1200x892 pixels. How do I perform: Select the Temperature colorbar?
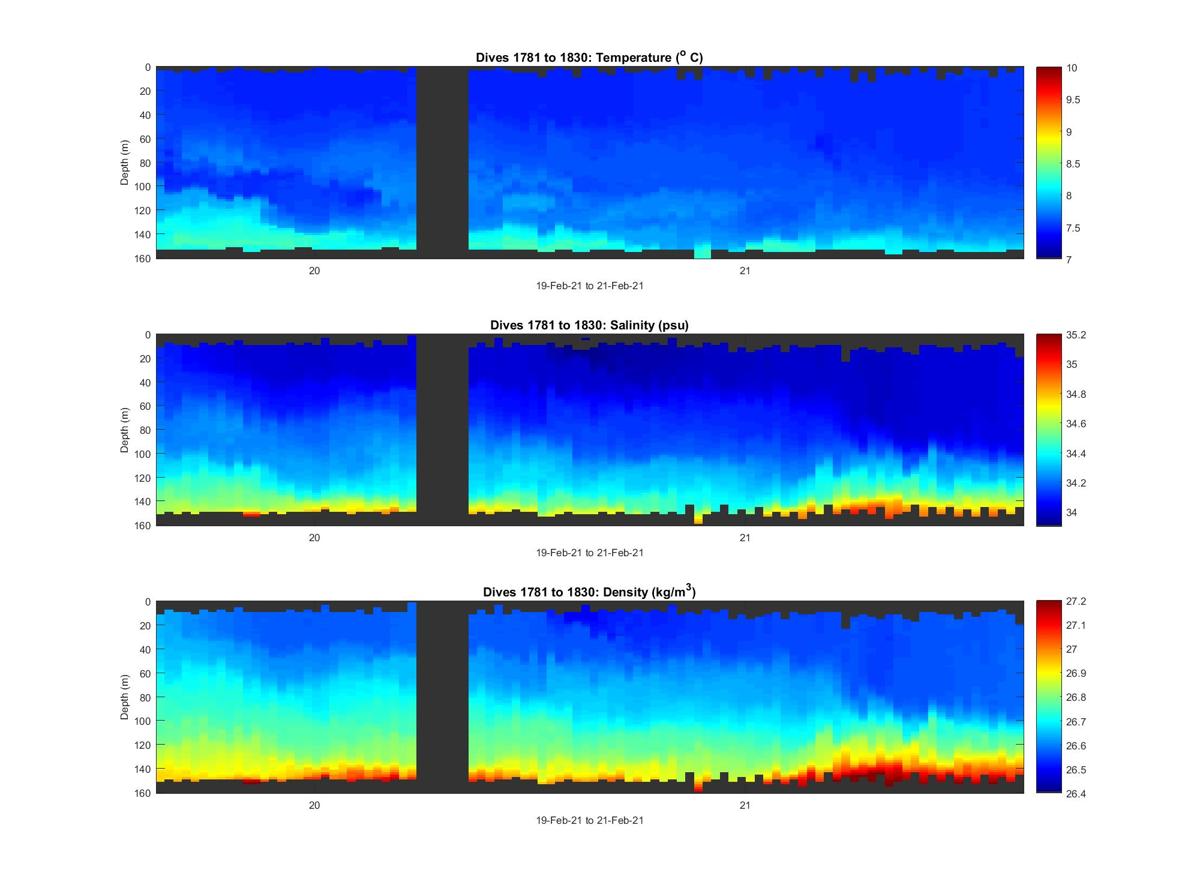click(1048, 162)
